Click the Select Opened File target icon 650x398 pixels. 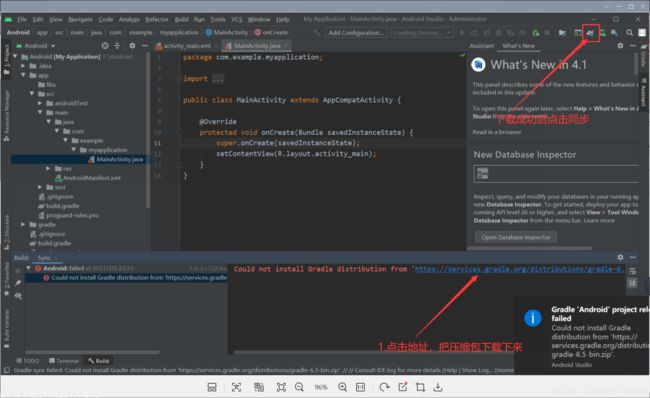(x=105, y=46)
